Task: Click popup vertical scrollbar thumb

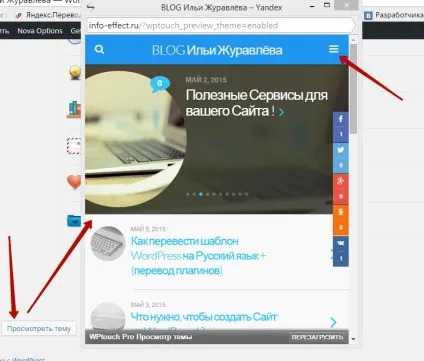Action: [353, 88]
